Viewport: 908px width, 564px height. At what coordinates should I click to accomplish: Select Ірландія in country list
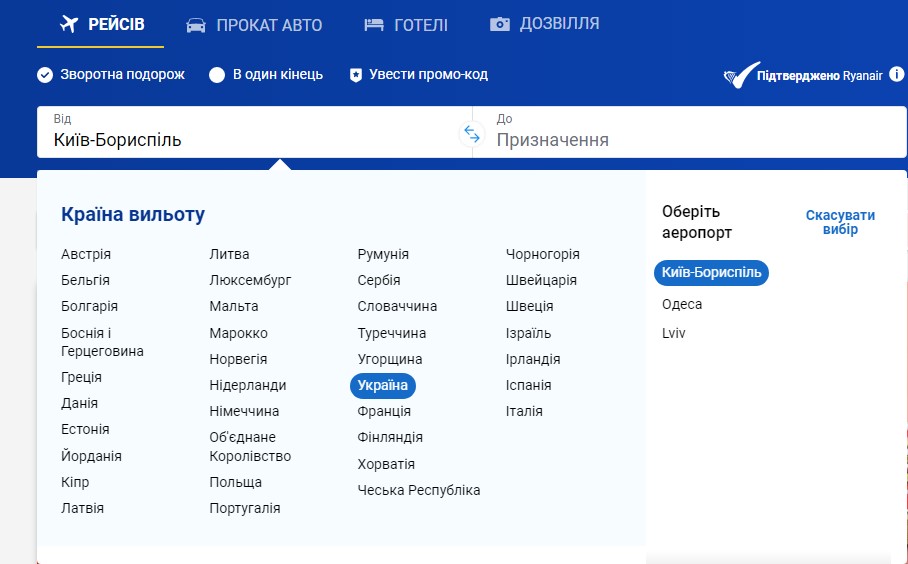533,360
